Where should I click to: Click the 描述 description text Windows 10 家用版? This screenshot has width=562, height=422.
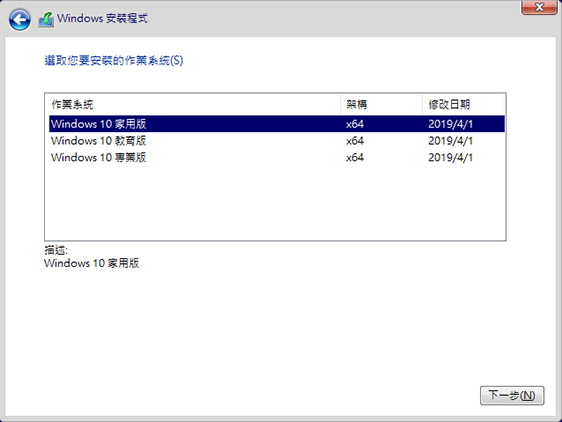91,263
